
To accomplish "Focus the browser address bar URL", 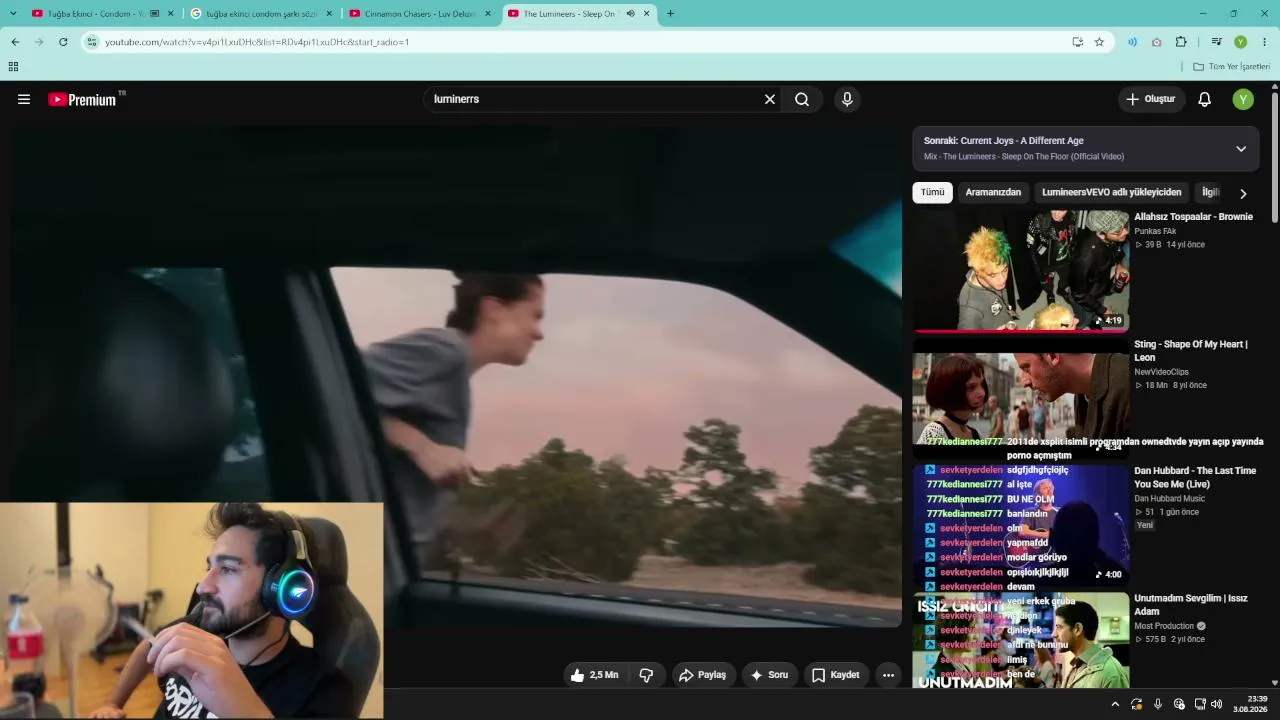I will click(x=257, y=42).
